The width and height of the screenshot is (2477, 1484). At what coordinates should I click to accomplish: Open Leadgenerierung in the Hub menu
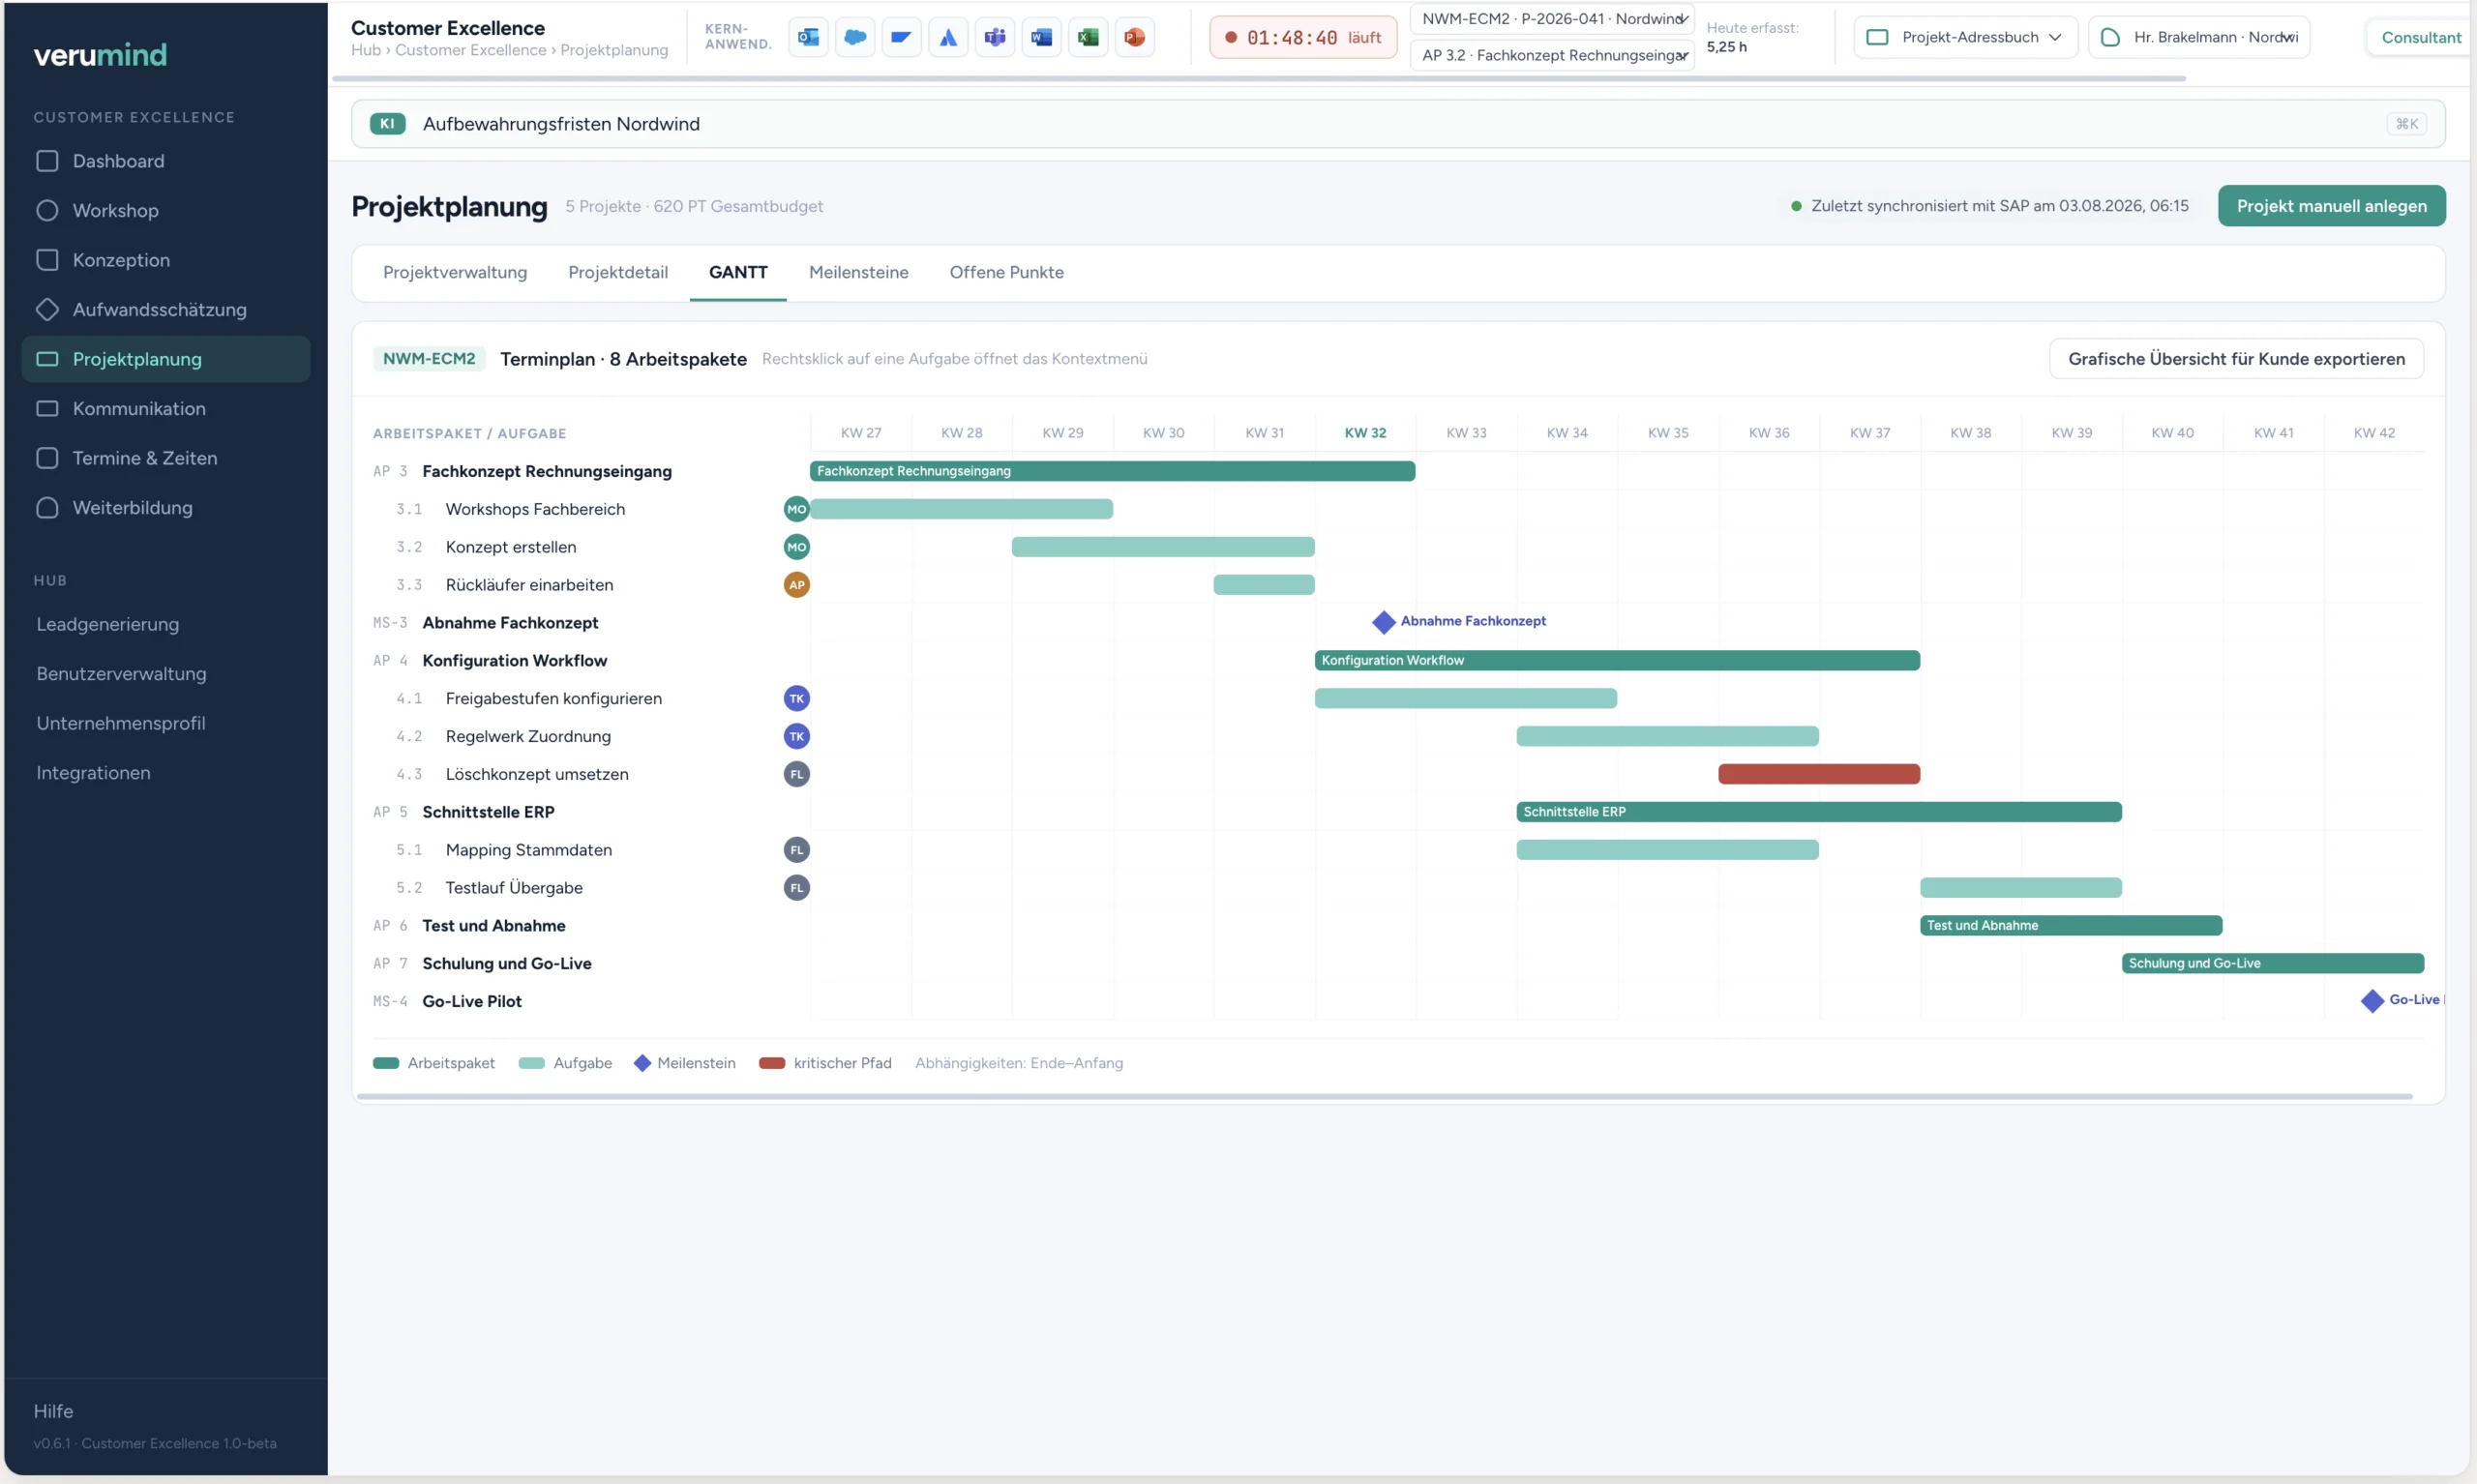(x=108, y=624)
